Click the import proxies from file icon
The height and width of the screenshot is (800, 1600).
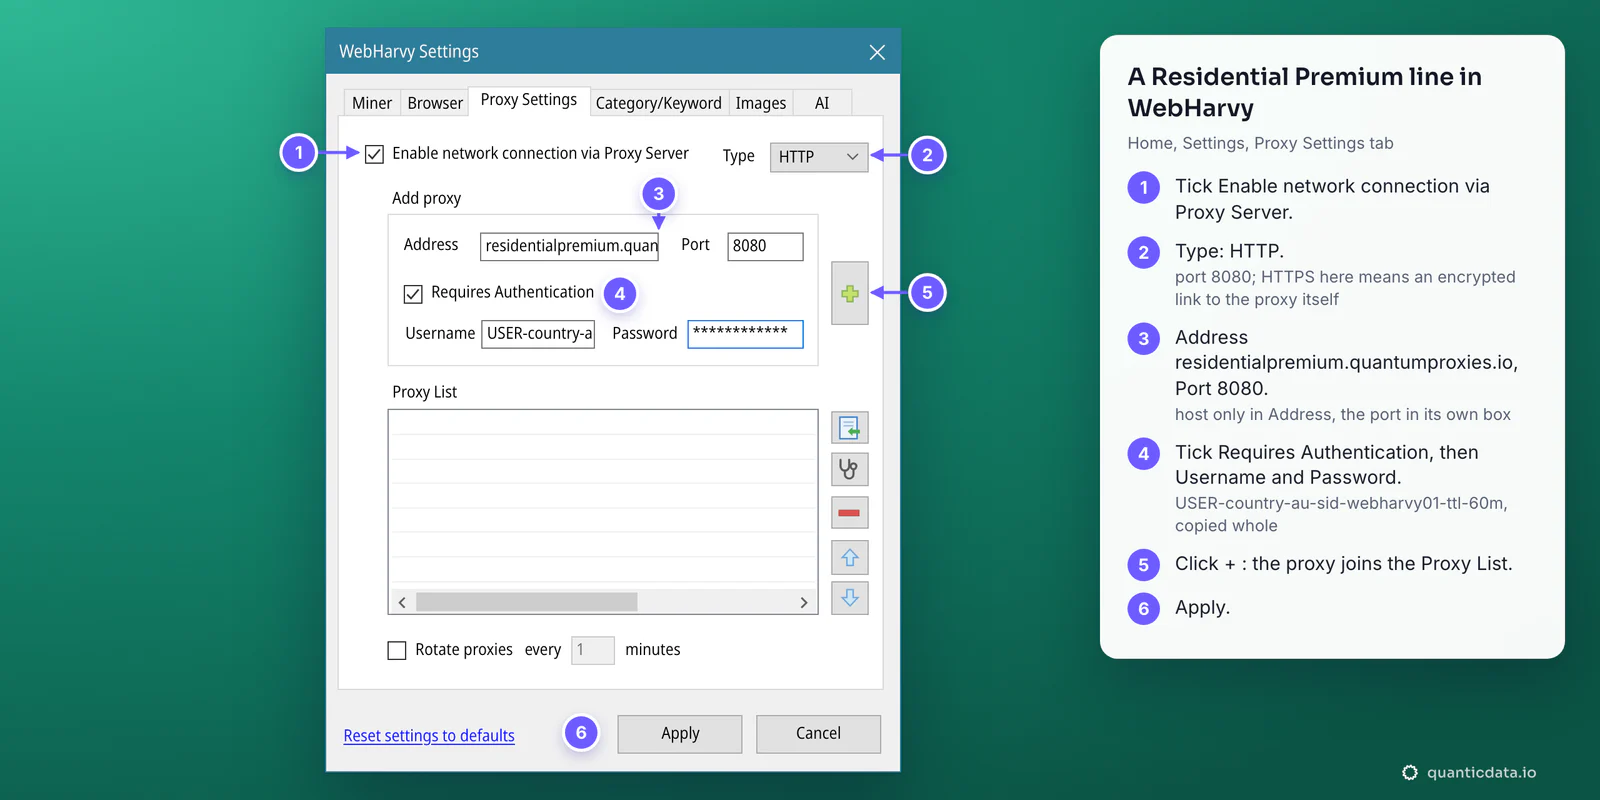tap(849, 428)
